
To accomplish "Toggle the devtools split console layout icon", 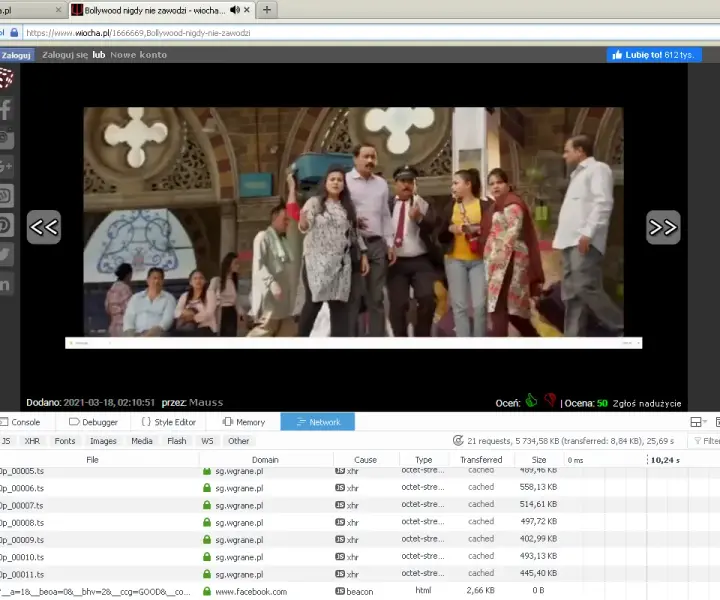I will (x=696, y=422).
